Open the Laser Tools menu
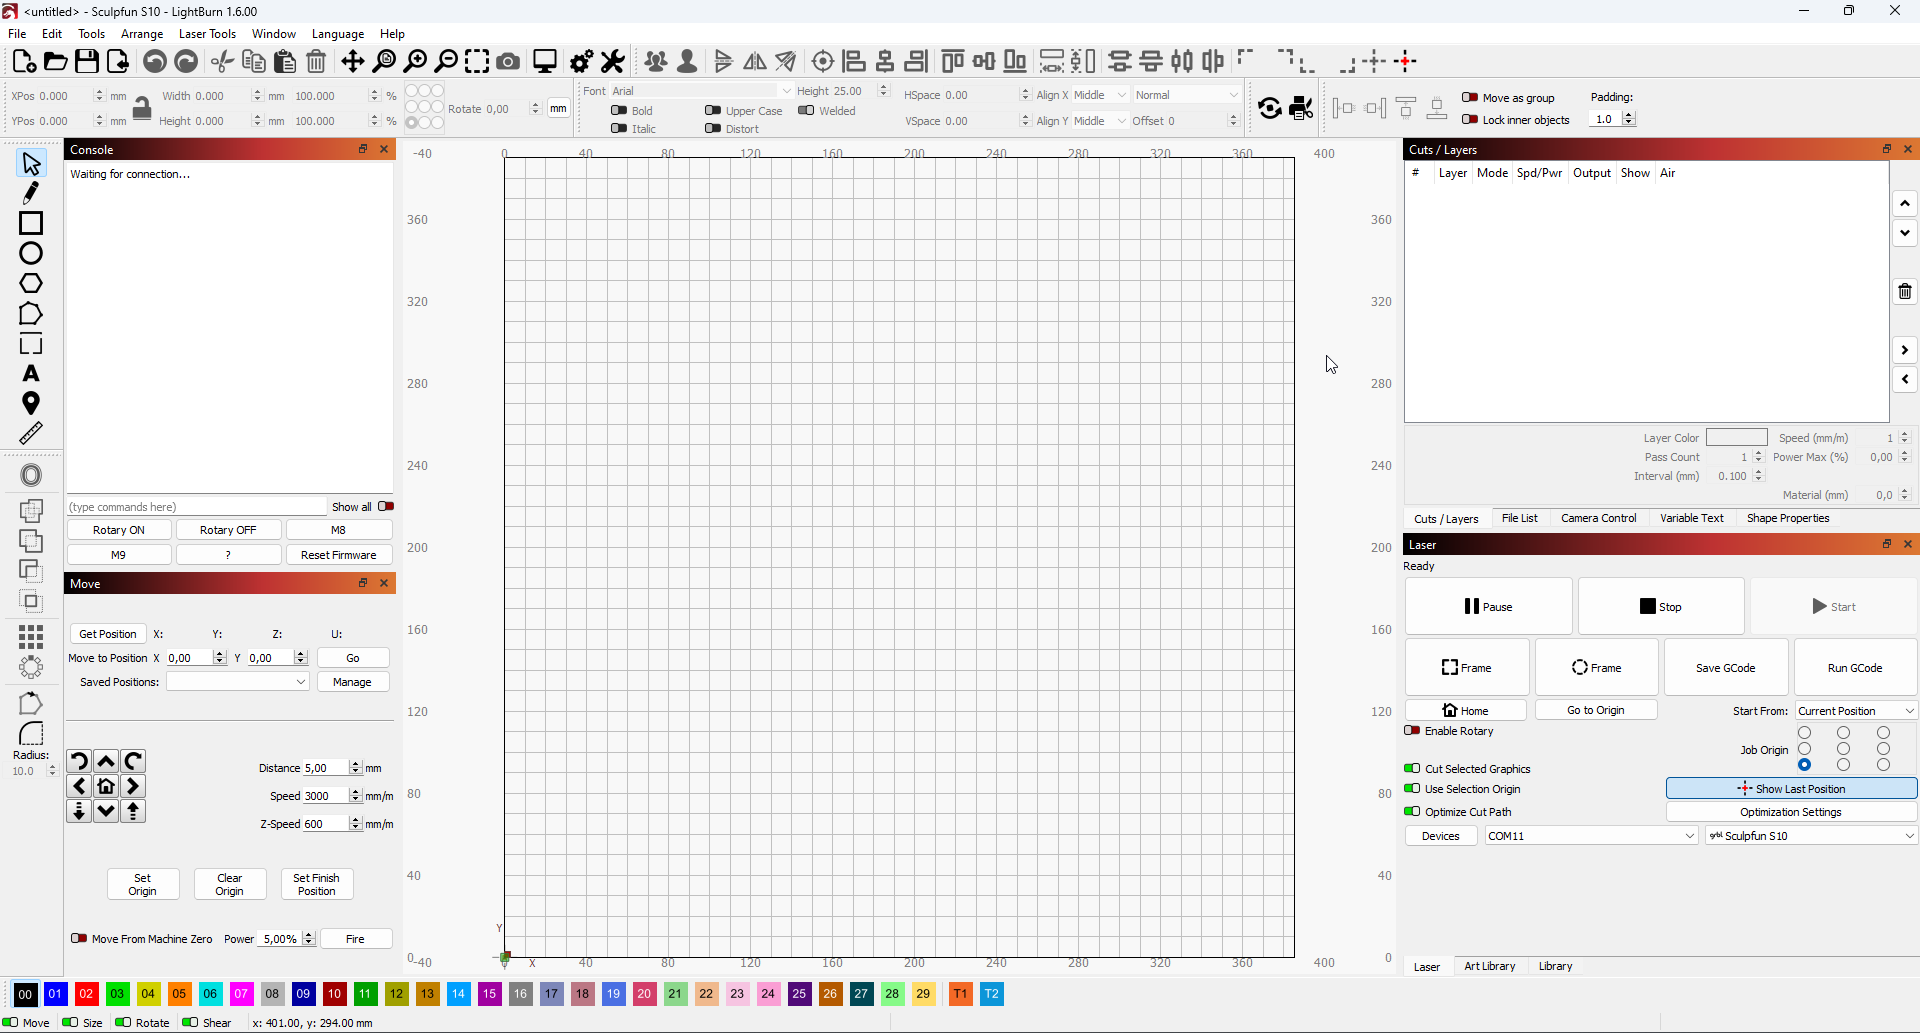Viewport: 1920px width, 1033px height. tap(207, 34)
